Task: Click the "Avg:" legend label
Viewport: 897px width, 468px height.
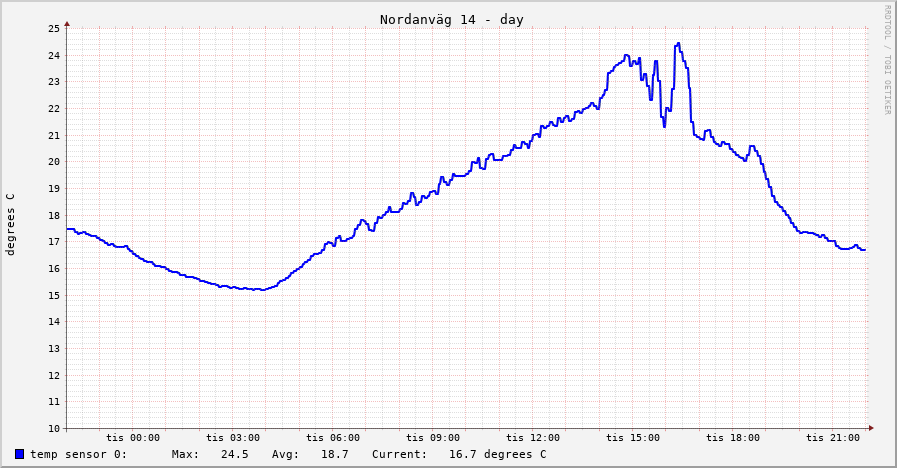Action: coord(285,454)
